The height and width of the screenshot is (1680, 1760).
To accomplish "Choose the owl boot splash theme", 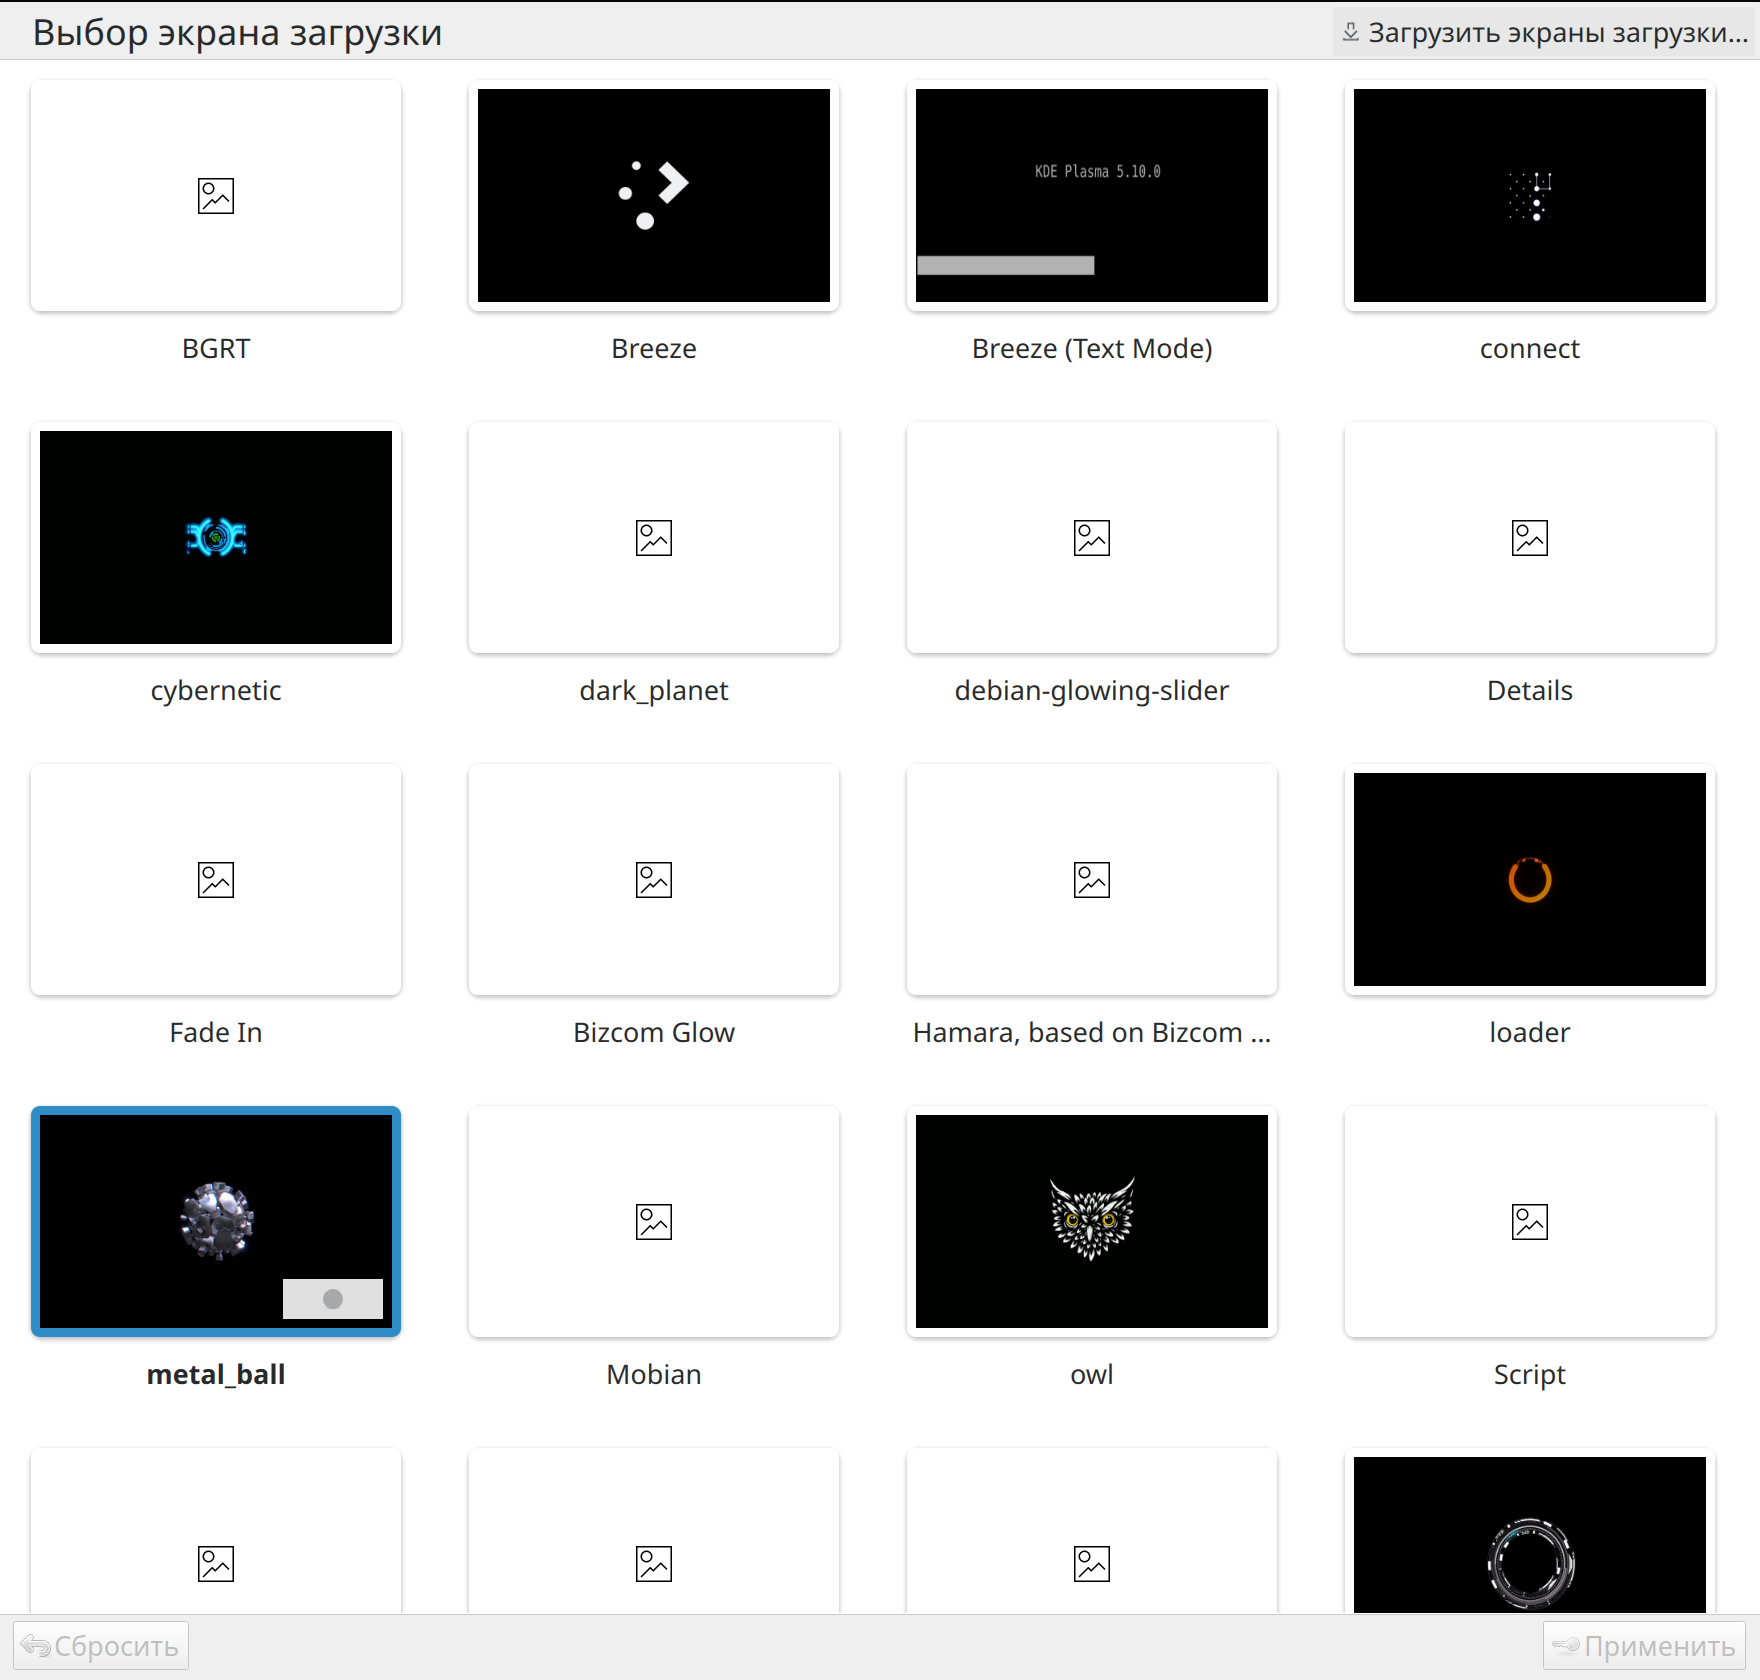I will pyautogui.click(x=1092, y=1222).
